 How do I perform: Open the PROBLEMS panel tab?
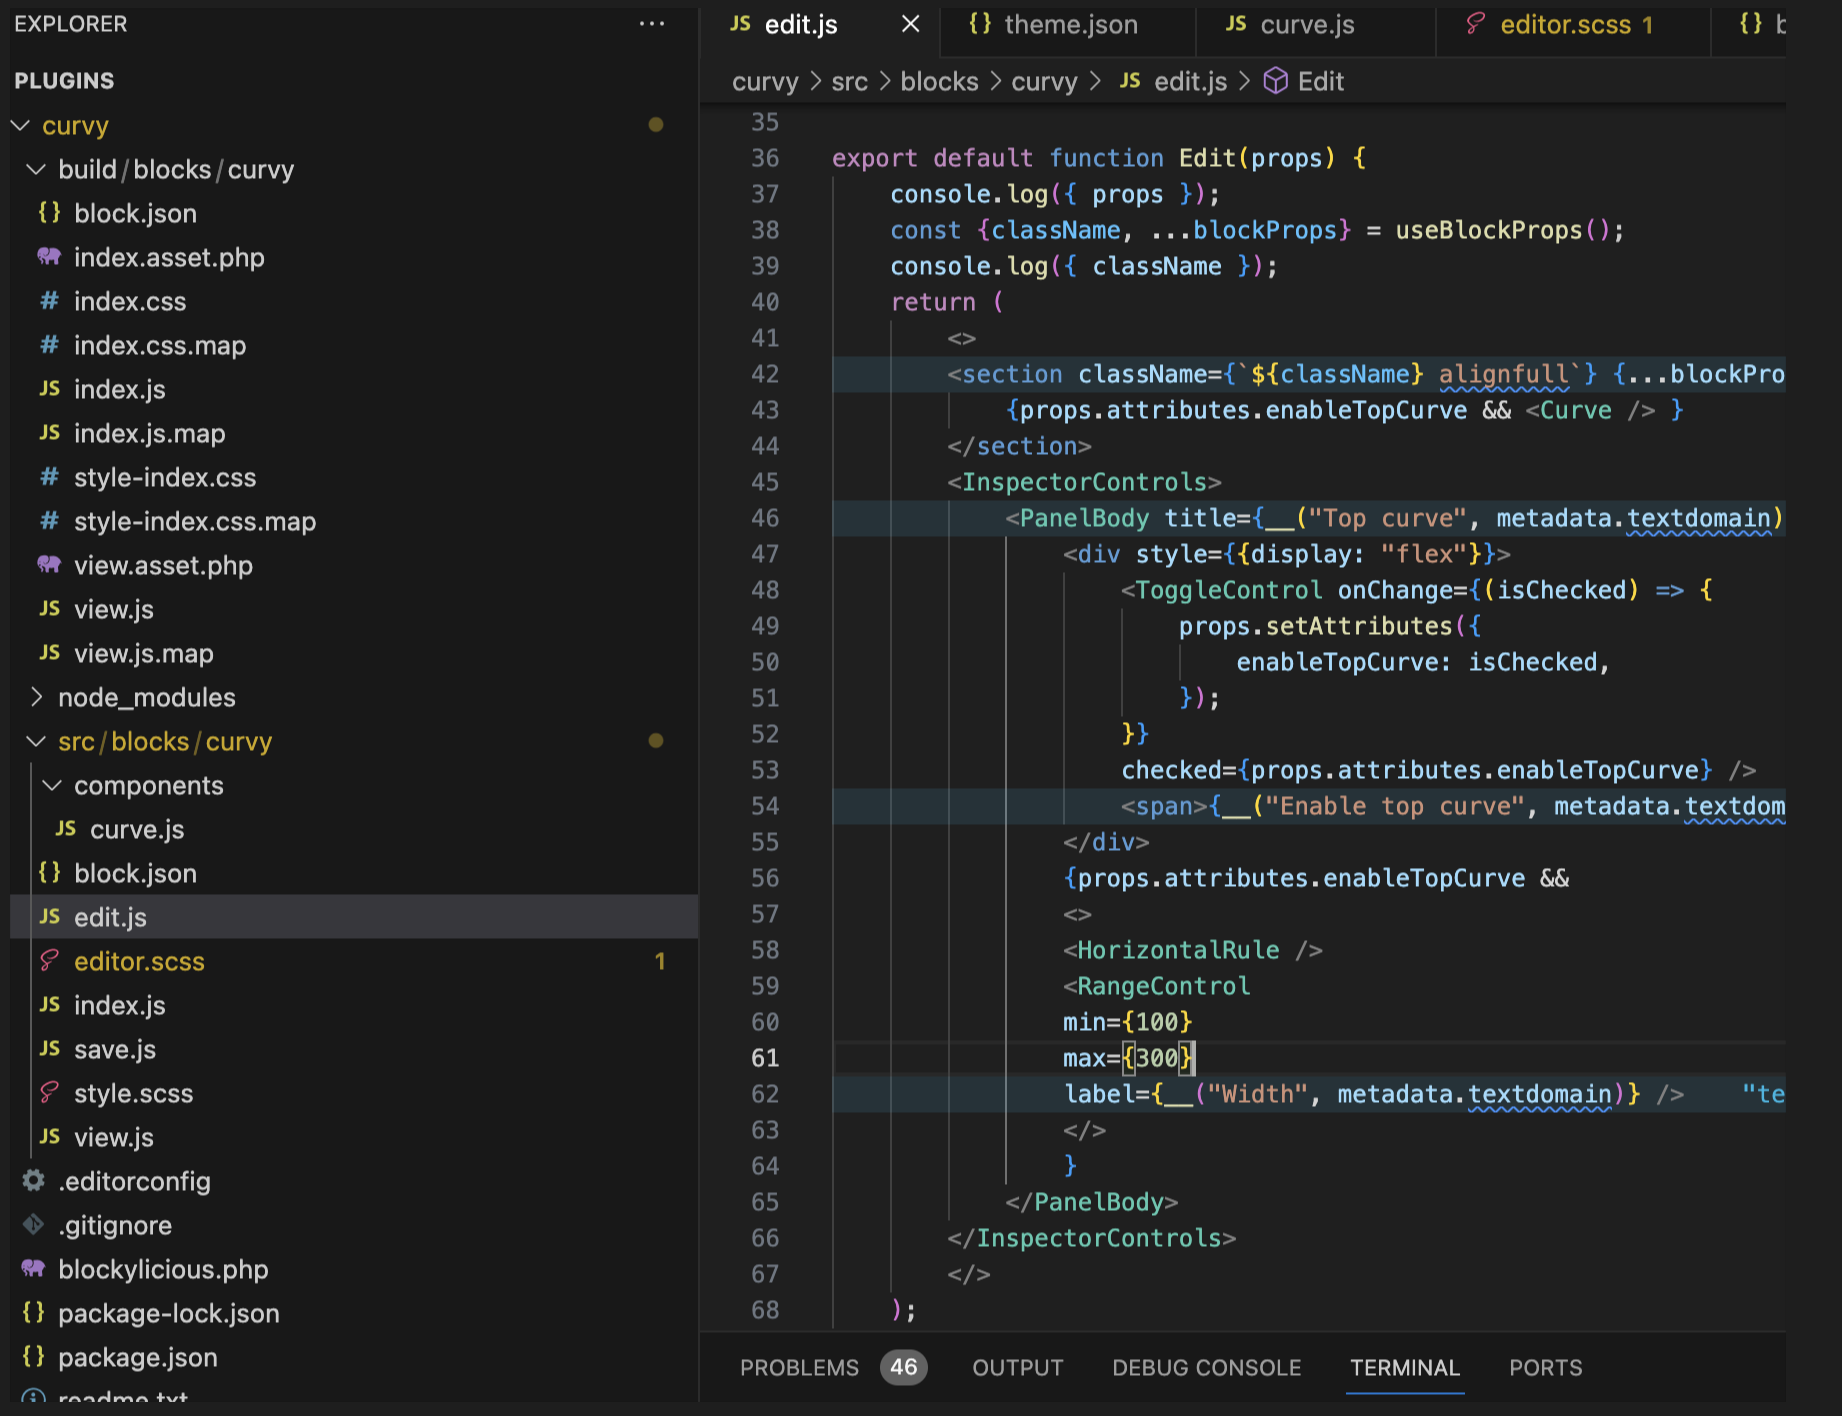click(799, 1367)
